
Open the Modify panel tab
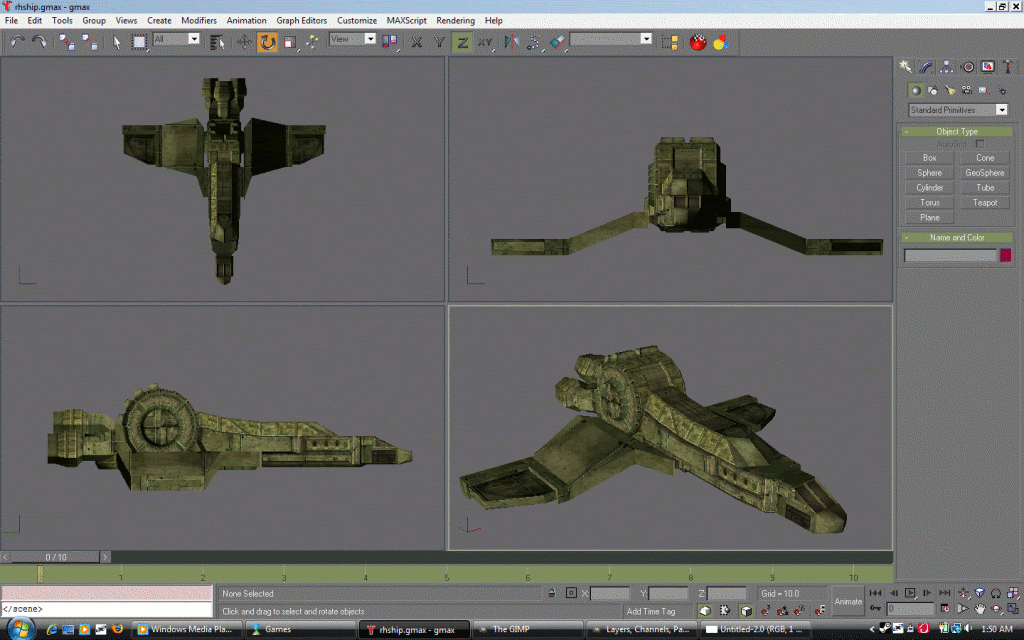pyautogui.click(x=925, y=67)
